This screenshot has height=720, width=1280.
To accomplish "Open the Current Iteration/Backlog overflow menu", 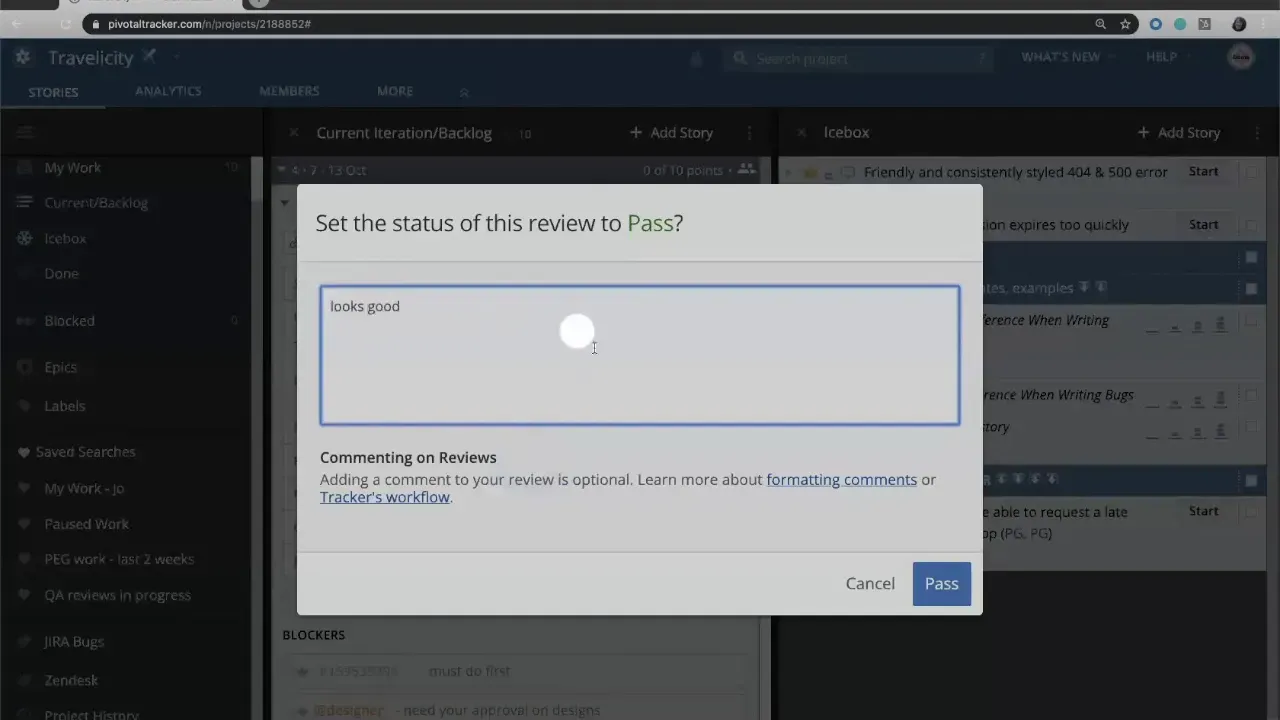I will click(x=748, y=132).
